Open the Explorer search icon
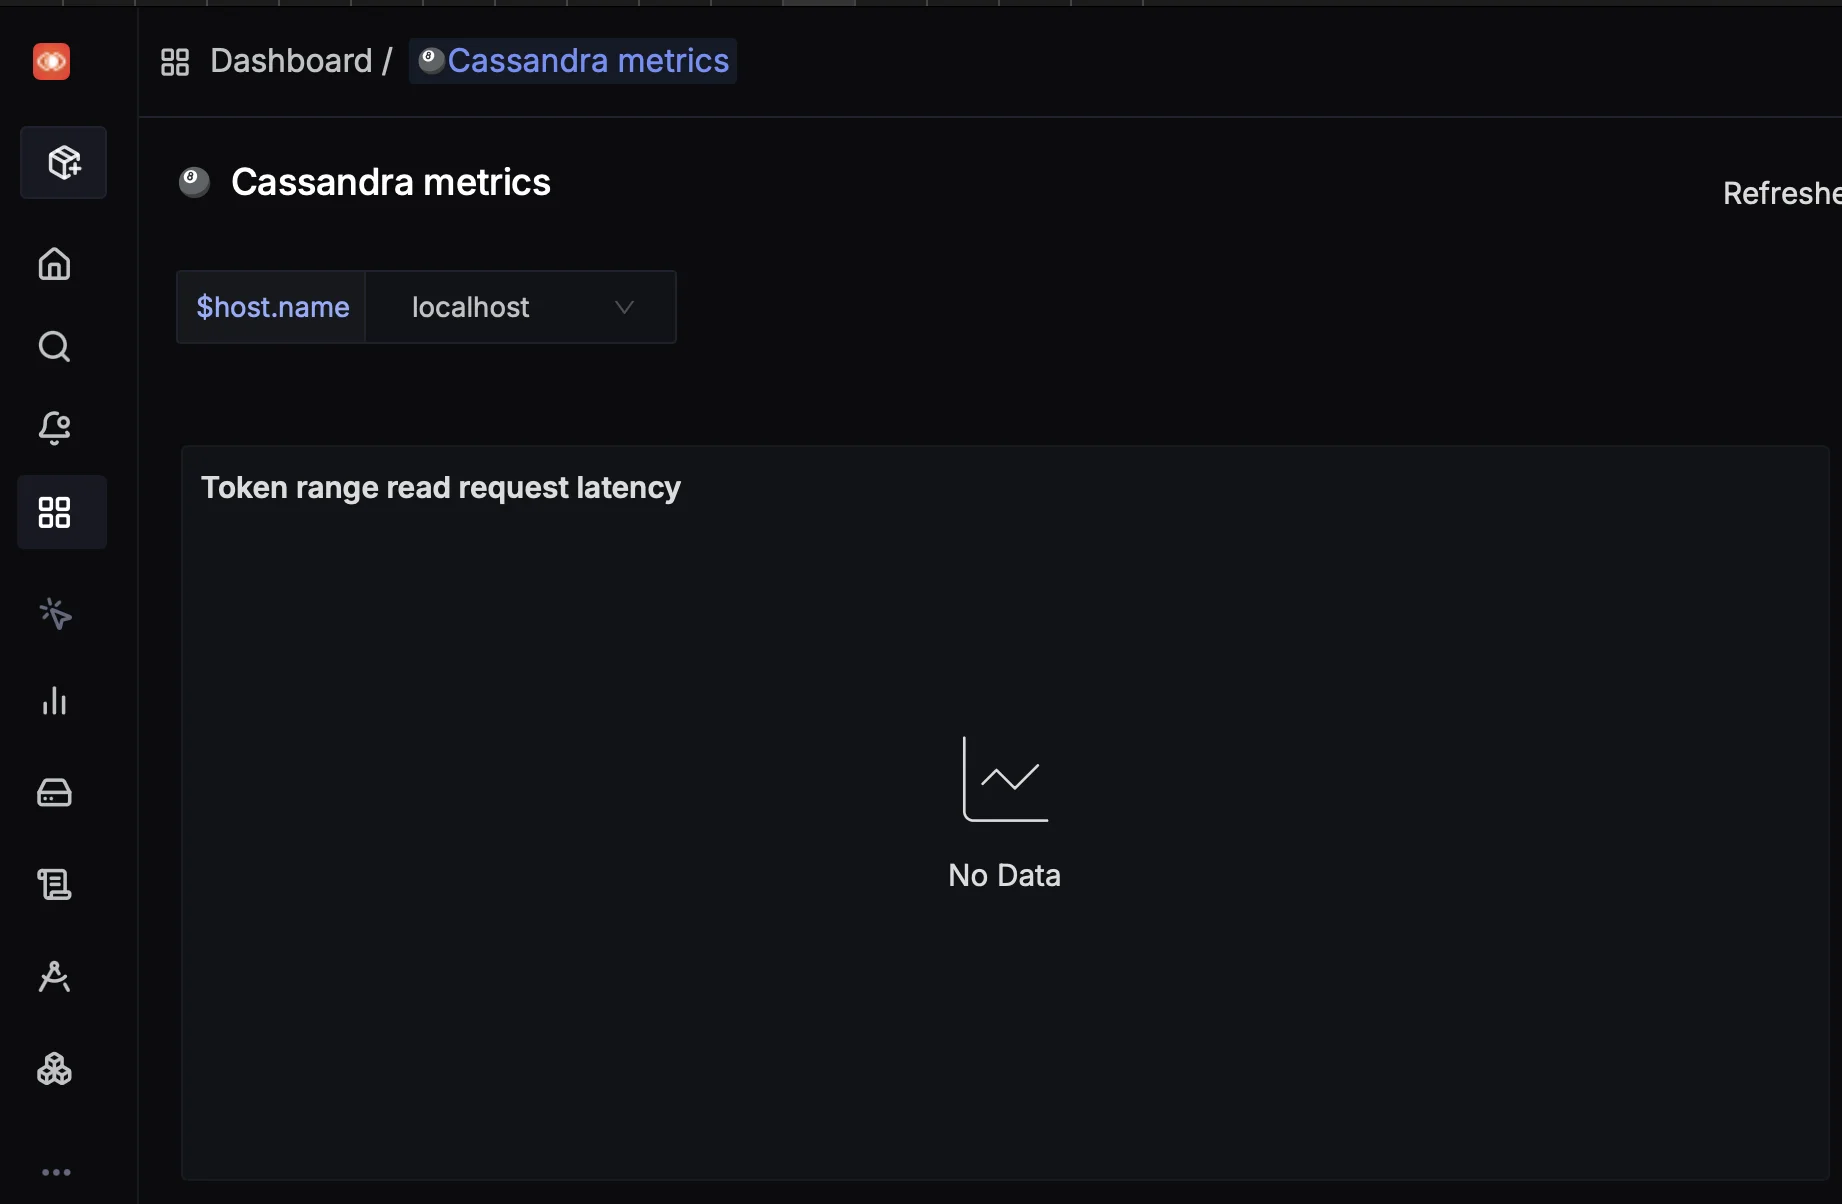This screenshot has width=1842, height=1204. (54, 347)
